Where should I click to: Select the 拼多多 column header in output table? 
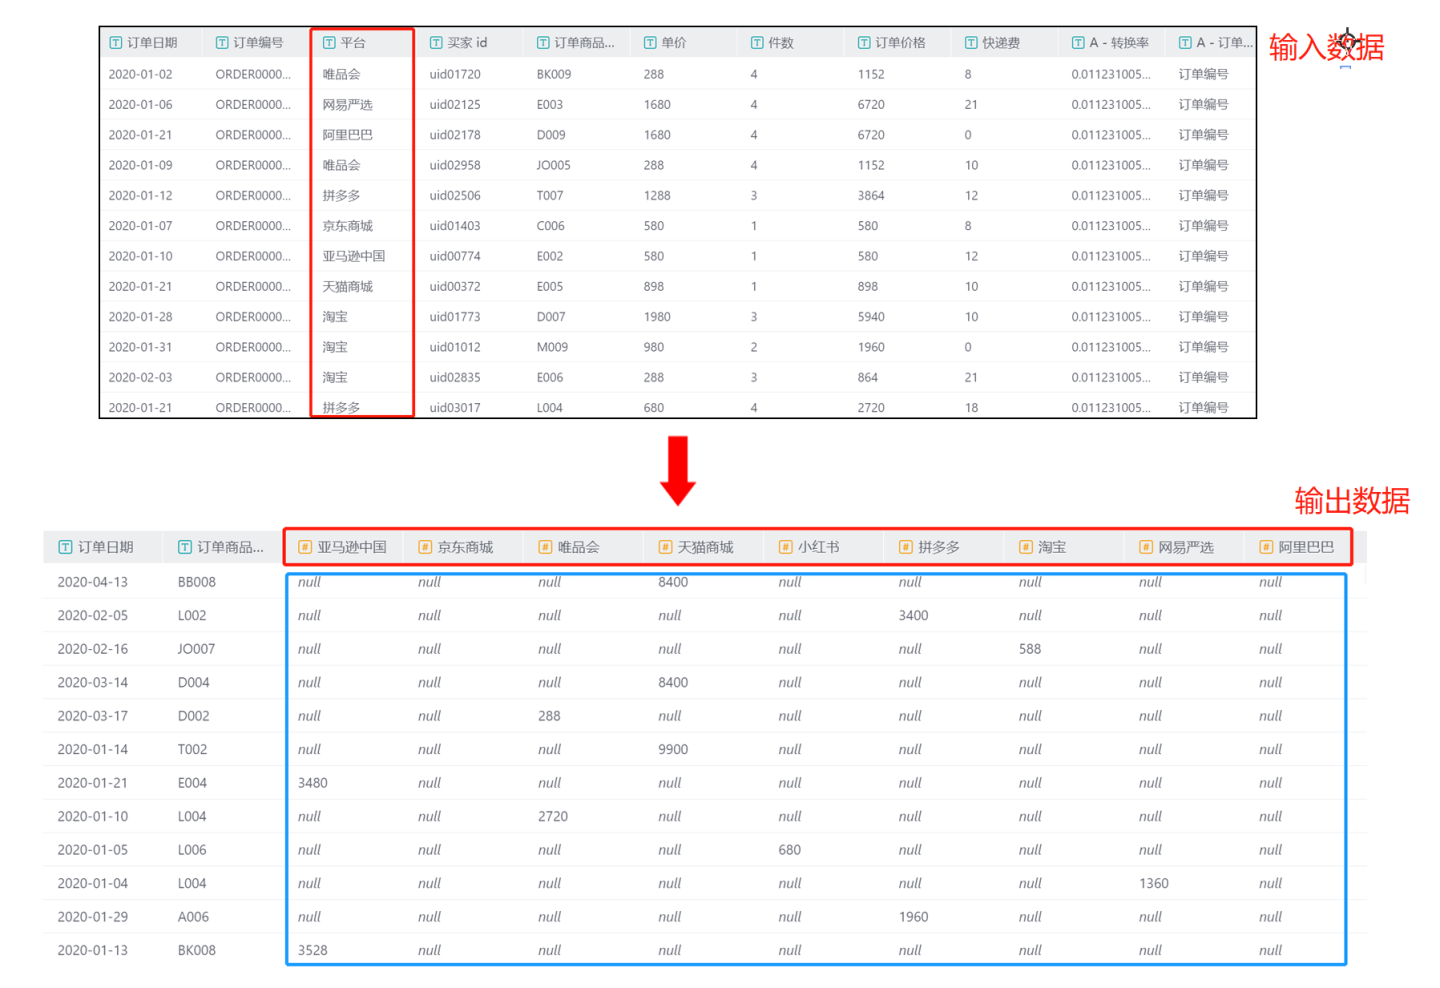pos(938,547)
